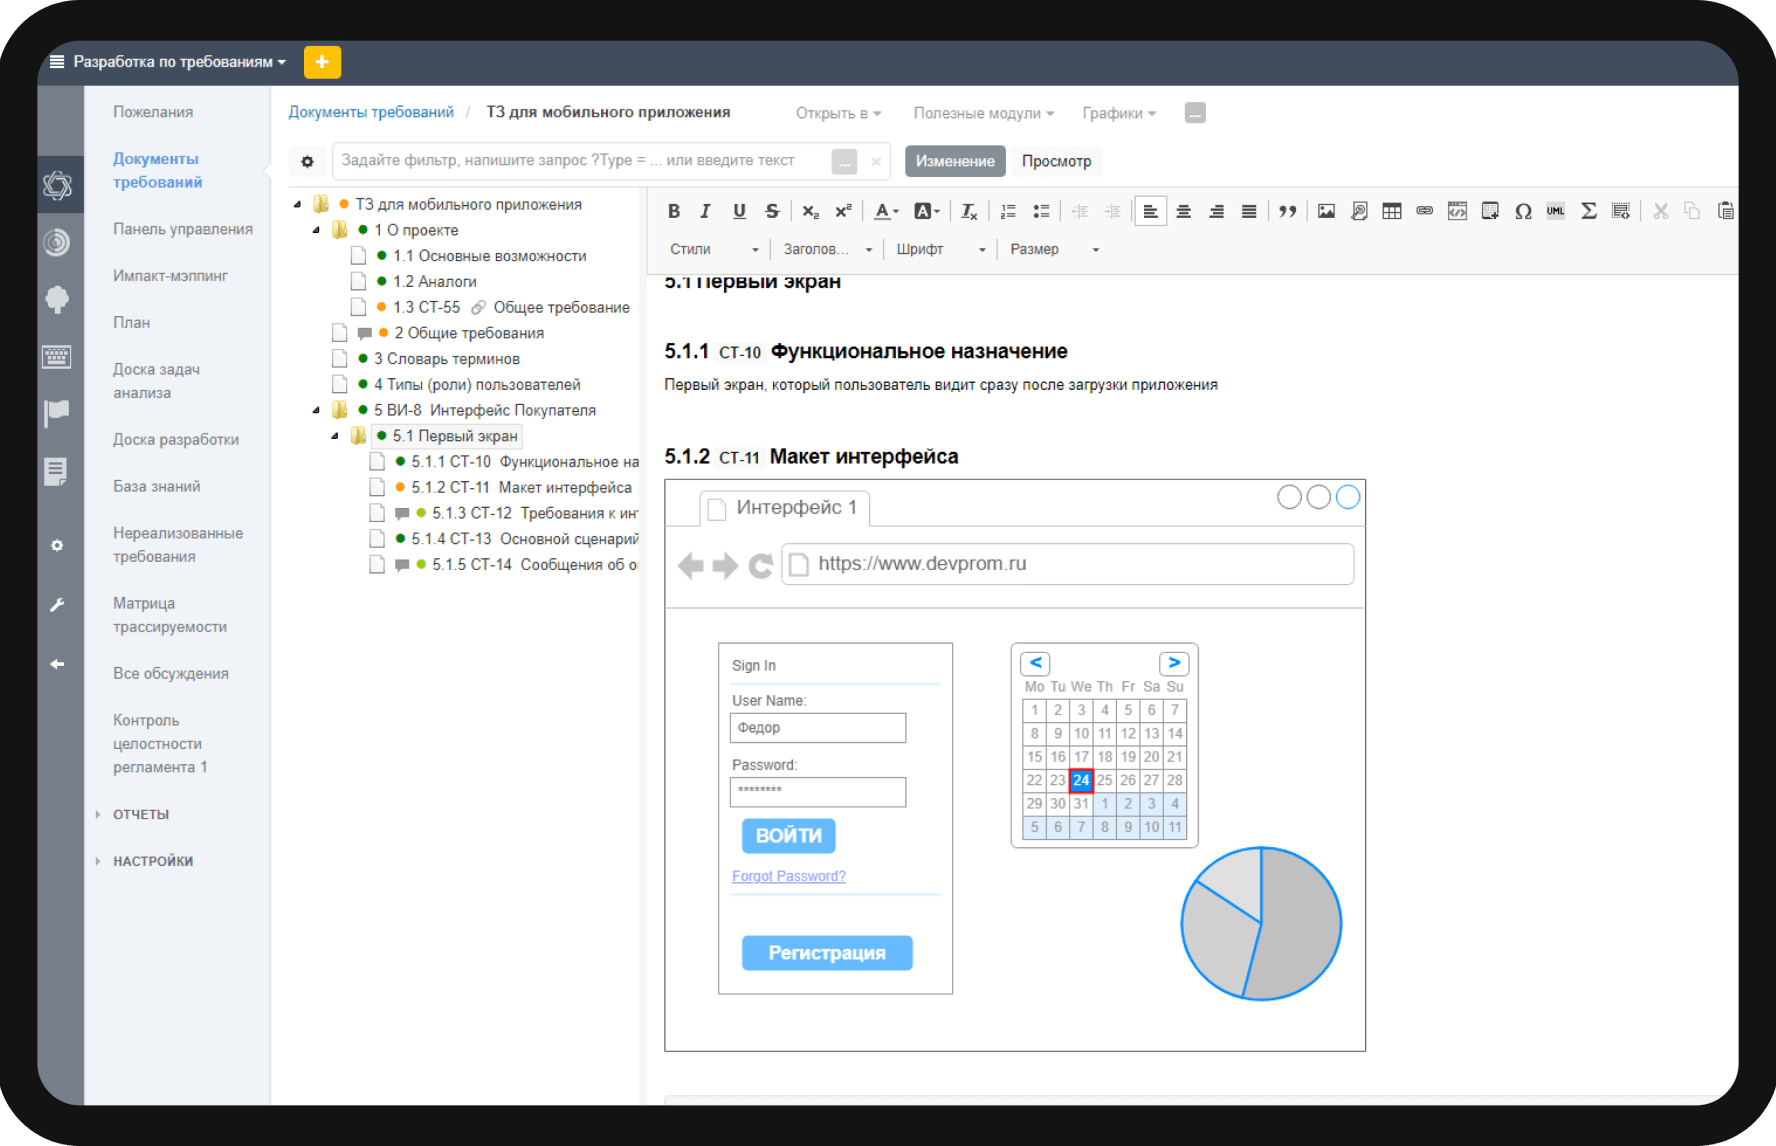Switch to Просмотр view mode
This screenshot has height=1146, width=1776.
tap(1056, 161)
